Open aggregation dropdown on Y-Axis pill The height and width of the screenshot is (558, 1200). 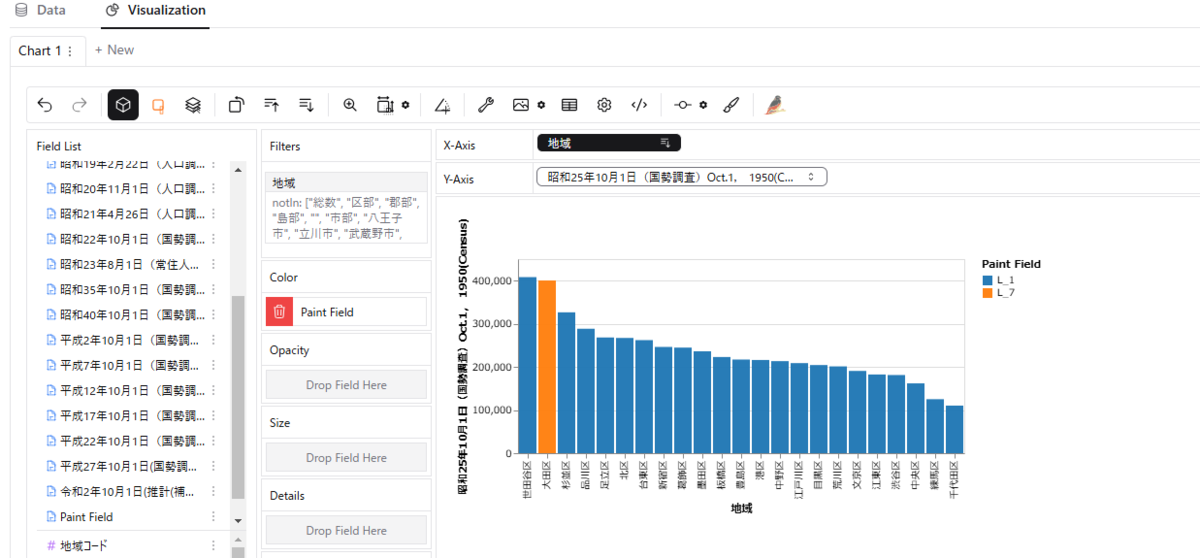point(811,177)
